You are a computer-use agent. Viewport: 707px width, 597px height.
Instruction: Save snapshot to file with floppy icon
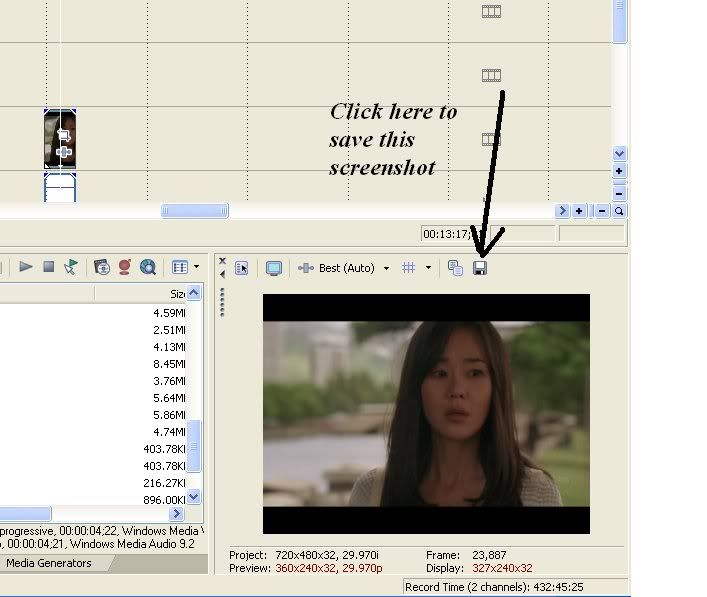click(480, 268)
